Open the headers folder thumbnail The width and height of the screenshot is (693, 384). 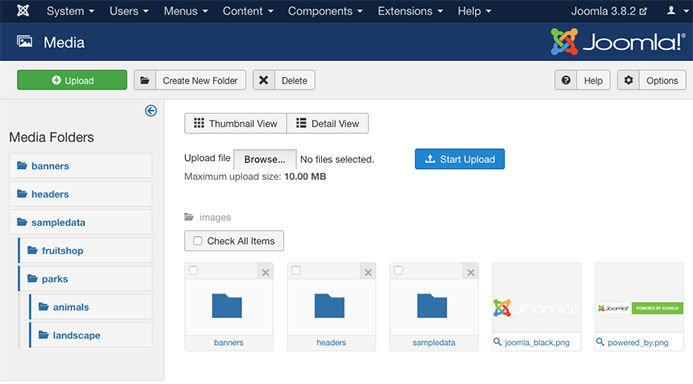[x=330, y=306]
